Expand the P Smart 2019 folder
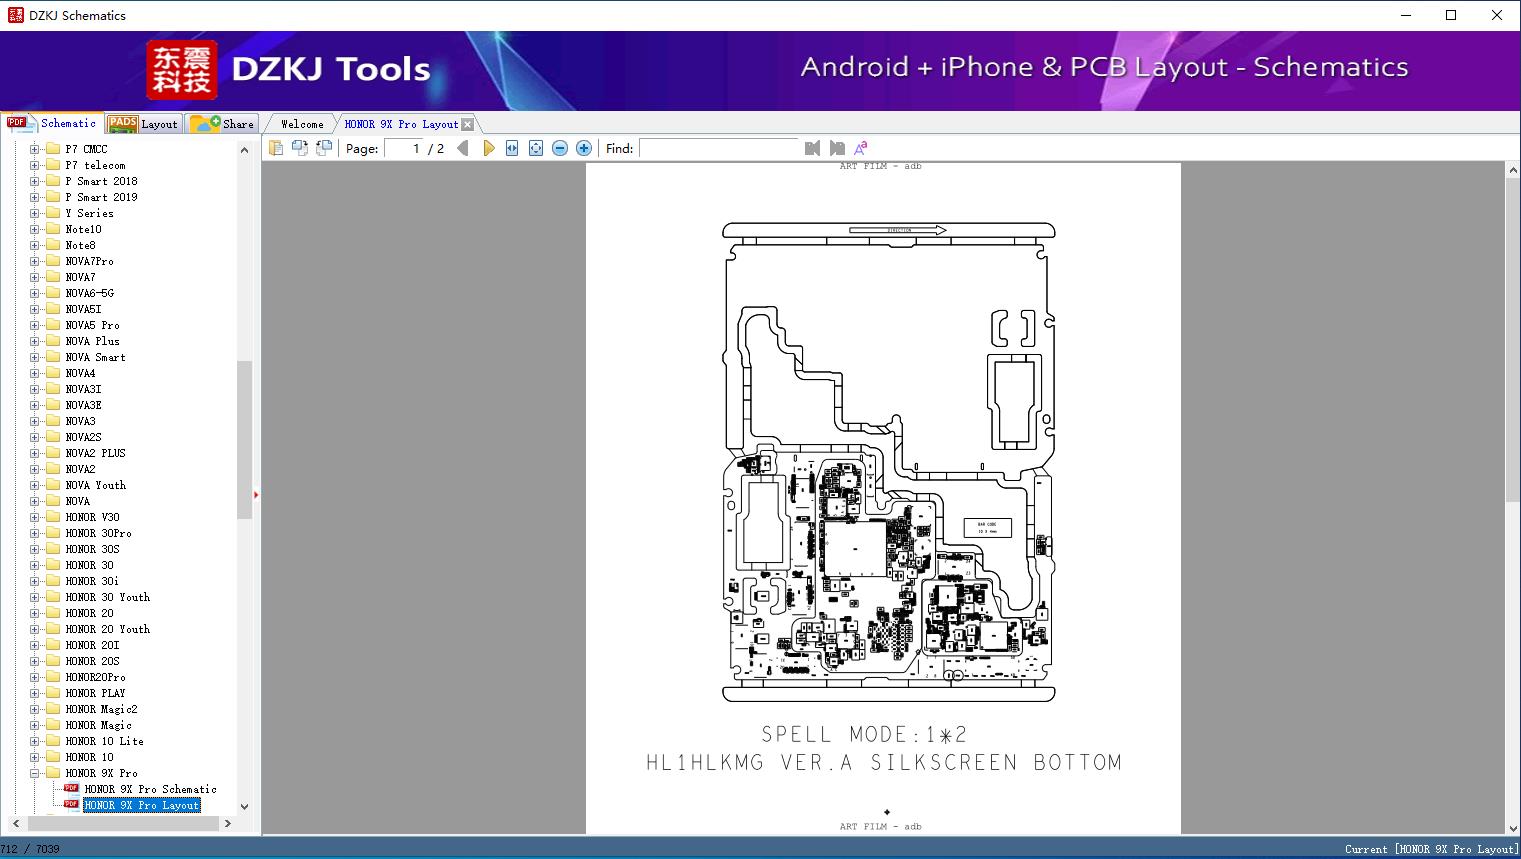The width and height of the screenshot is (1521, 859). pos(35,197)
